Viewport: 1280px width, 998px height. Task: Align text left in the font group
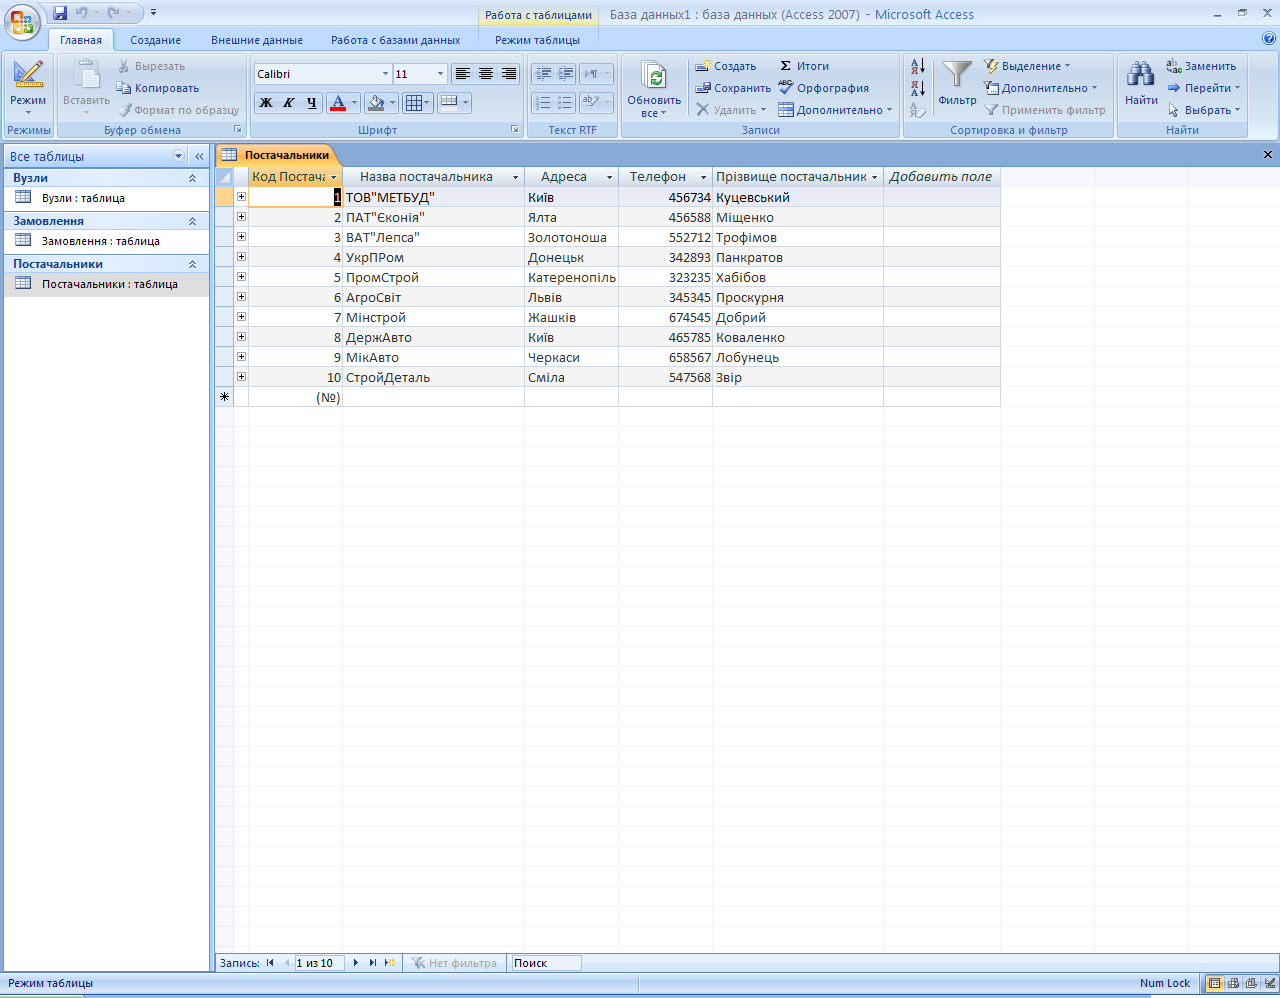click(x=462, y=74)
